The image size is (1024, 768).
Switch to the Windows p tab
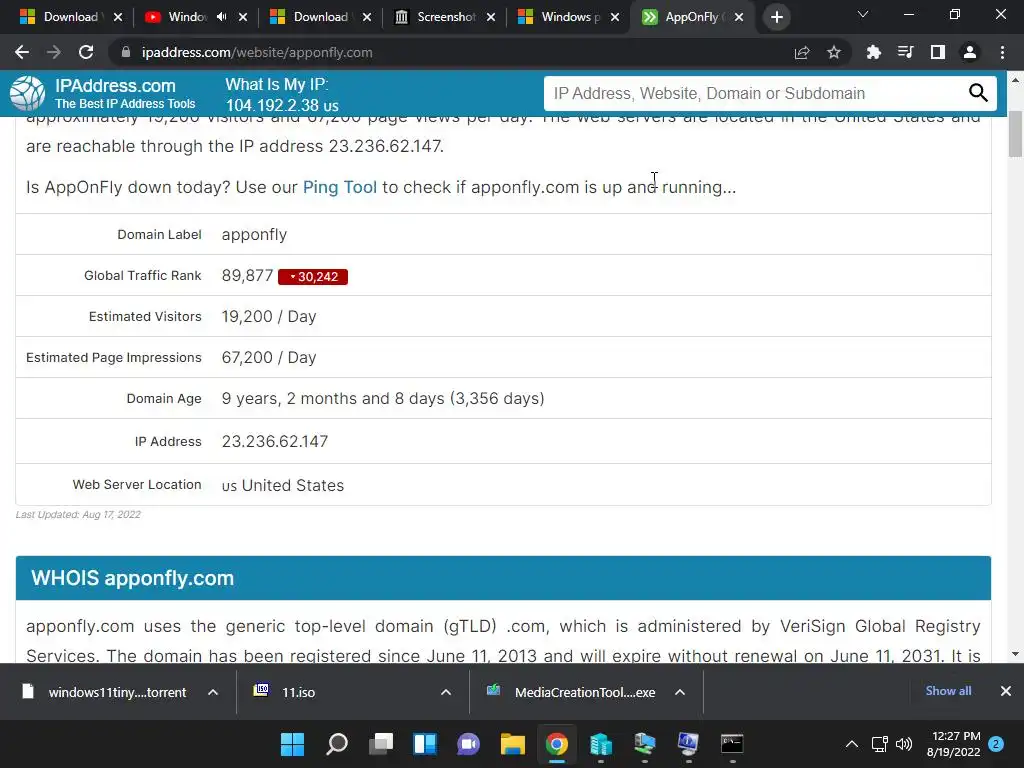click(x=570, y=17)
